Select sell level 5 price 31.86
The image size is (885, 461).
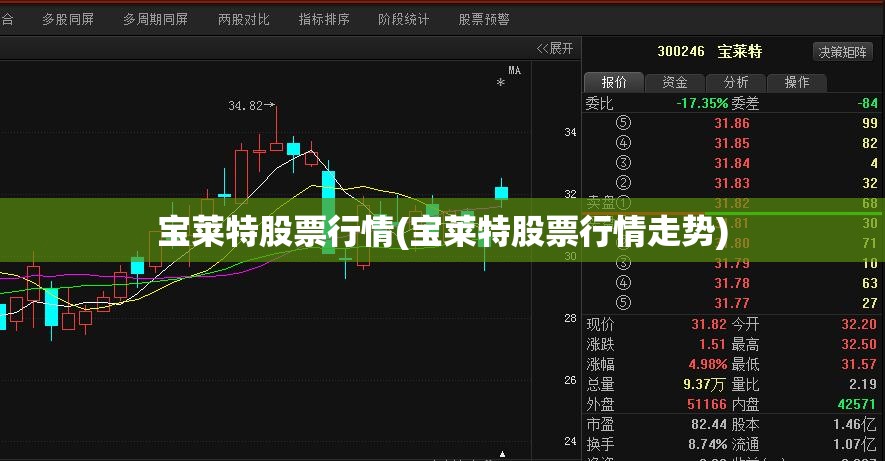coord(732,124)
